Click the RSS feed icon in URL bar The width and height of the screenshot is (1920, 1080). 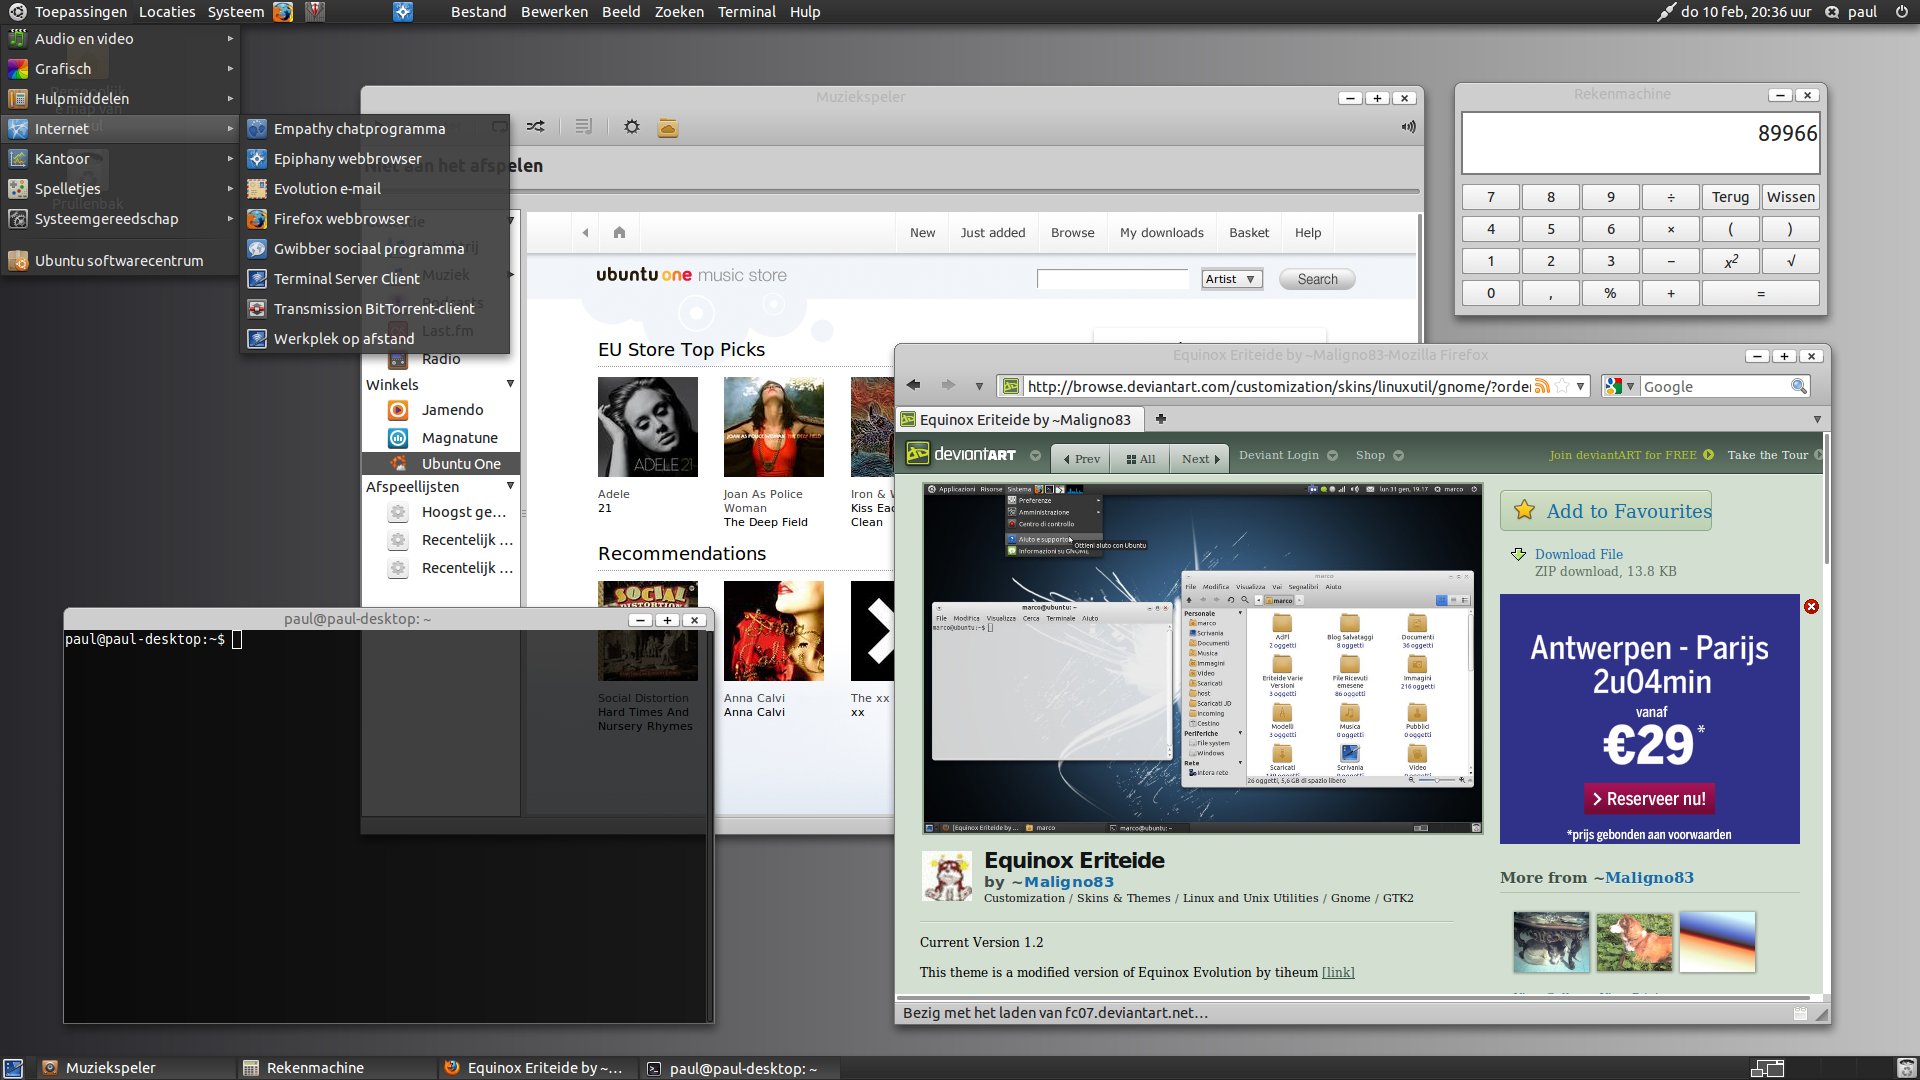coord(1542,386)
